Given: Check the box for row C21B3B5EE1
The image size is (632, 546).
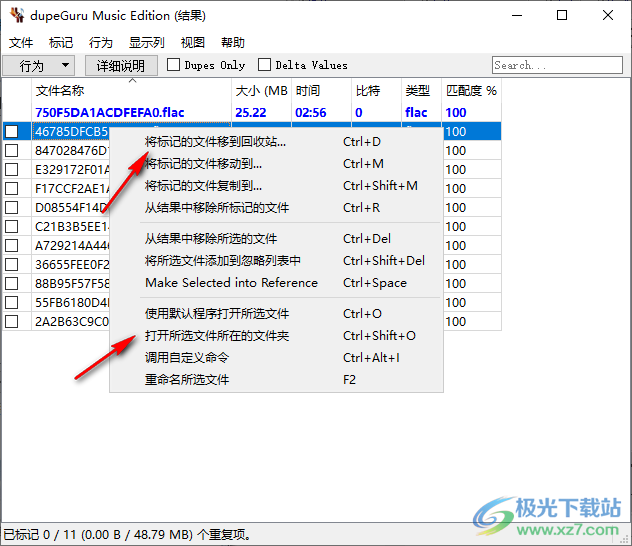Looking at the screenshot, I should [x=12, y=226].
